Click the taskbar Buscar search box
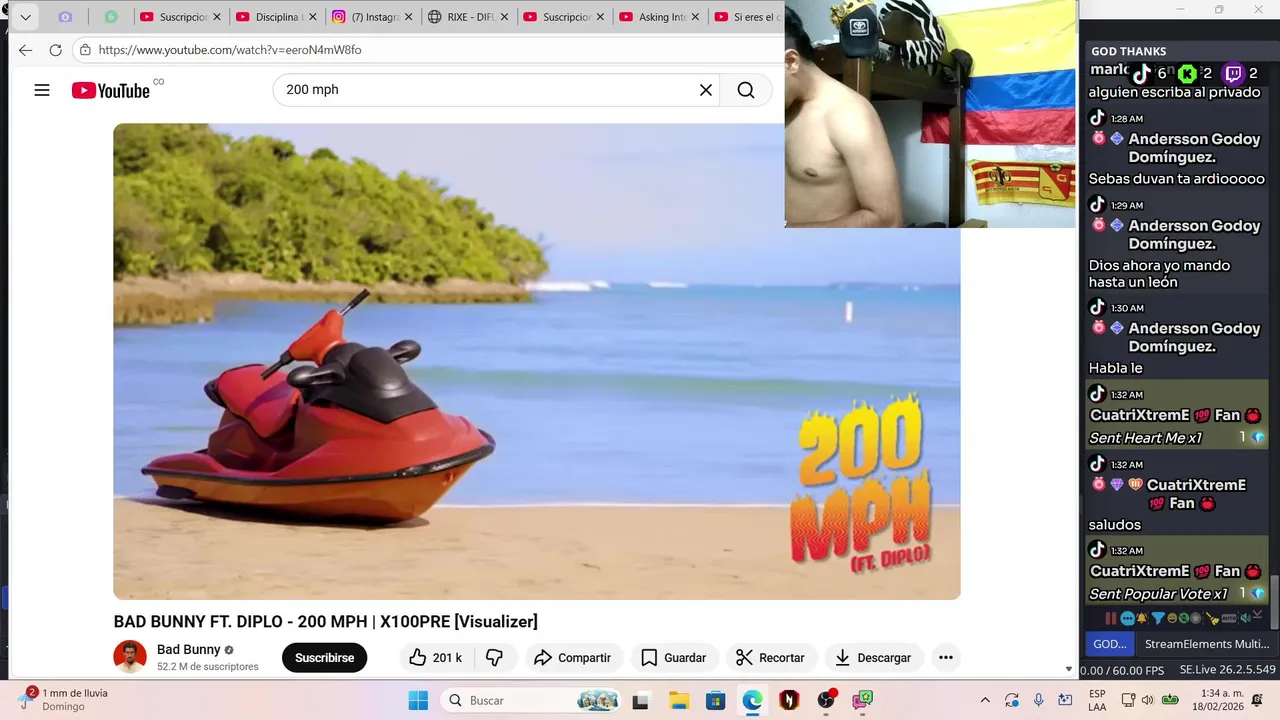This screenshot has width=1280, height=720. pyautogui.click(x=533, y=700)
